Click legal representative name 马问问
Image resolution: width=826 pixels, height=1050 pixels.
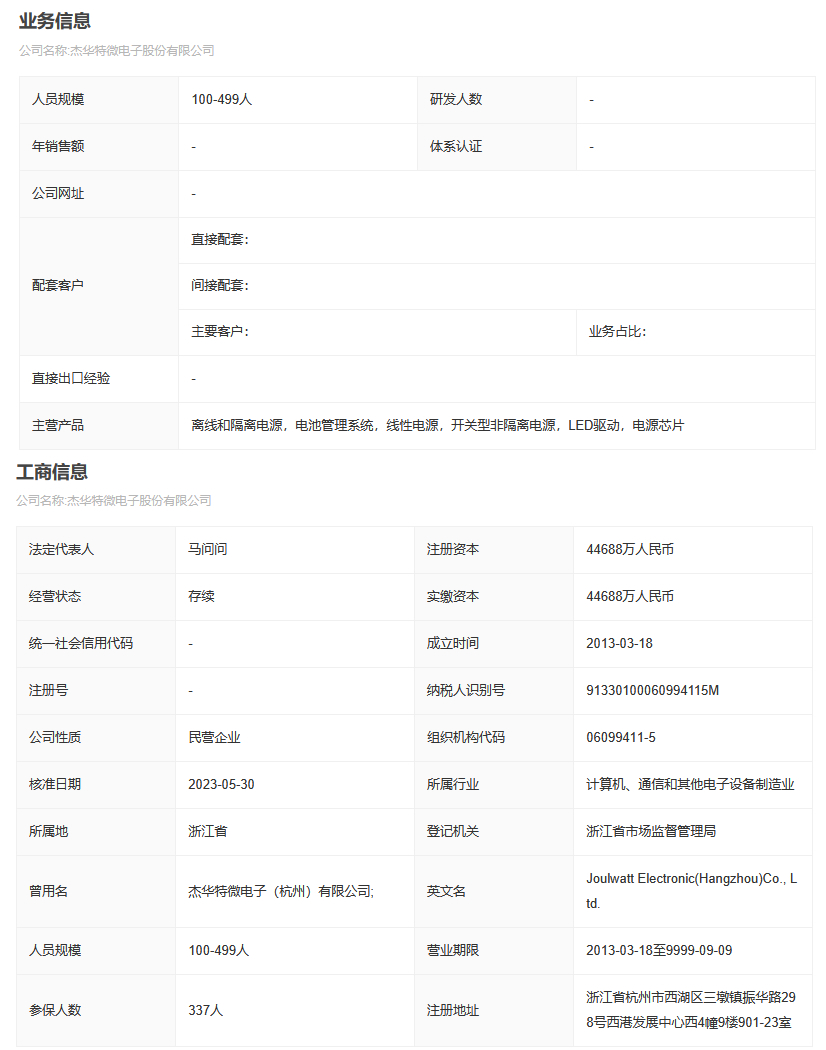click(208, 549)
